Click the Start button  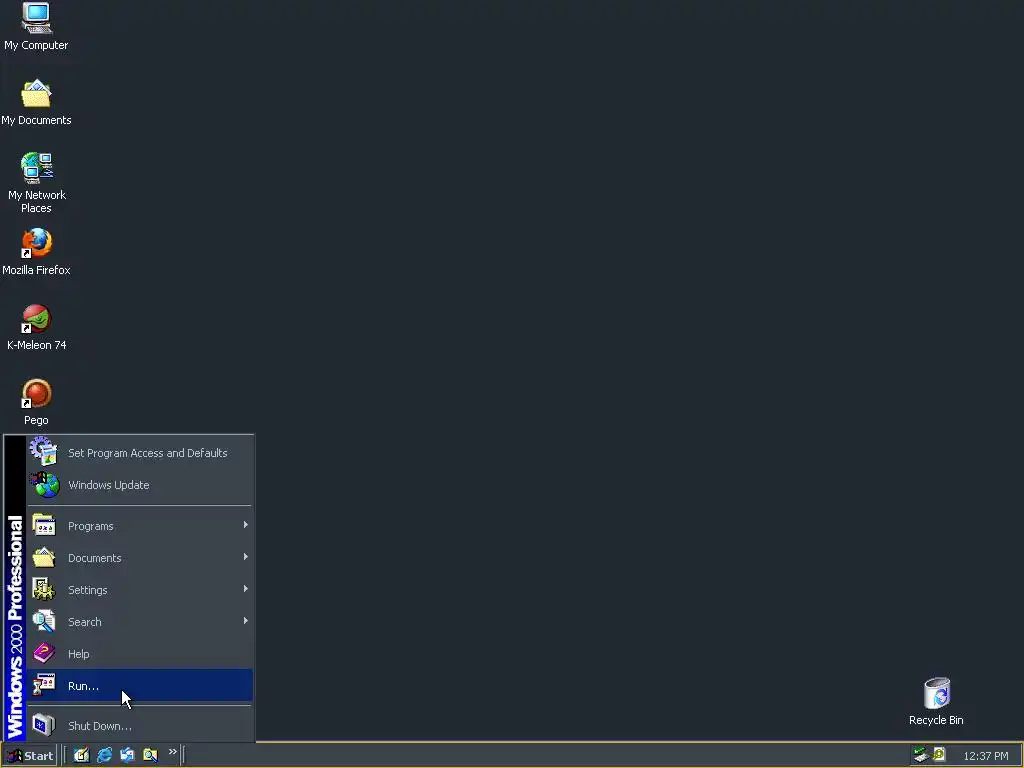29,756
